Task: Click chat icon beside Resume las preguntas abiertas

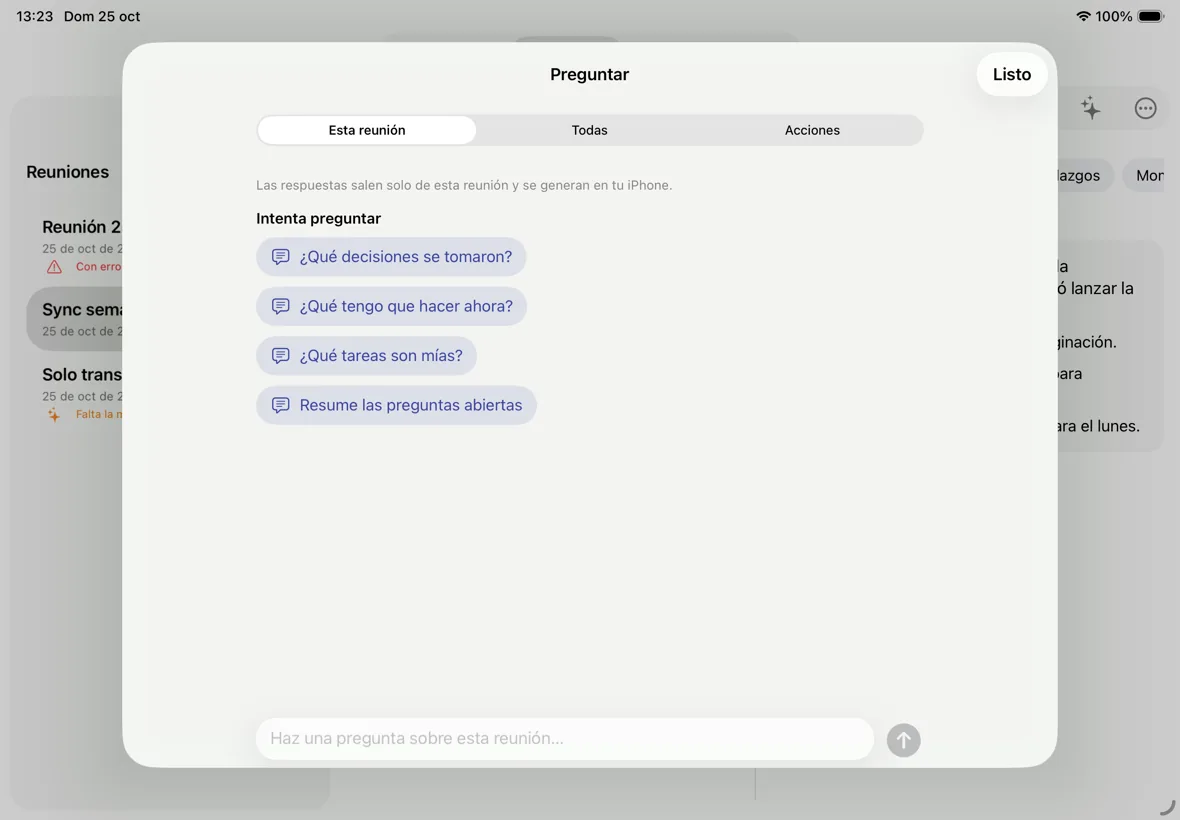Action: click(x=281, y=405)
